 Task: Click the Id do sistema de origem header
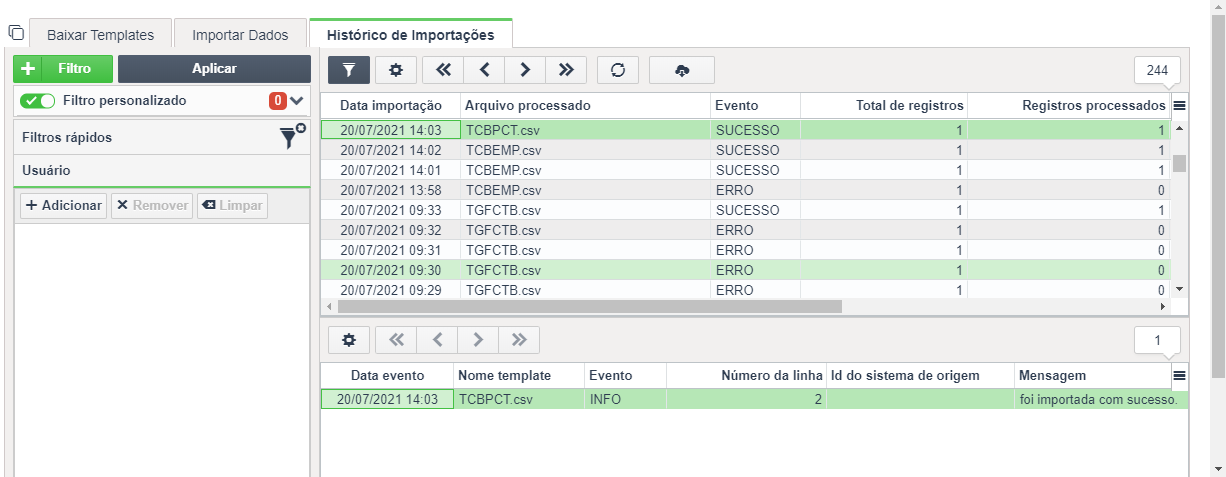click(x=920, y=375)
